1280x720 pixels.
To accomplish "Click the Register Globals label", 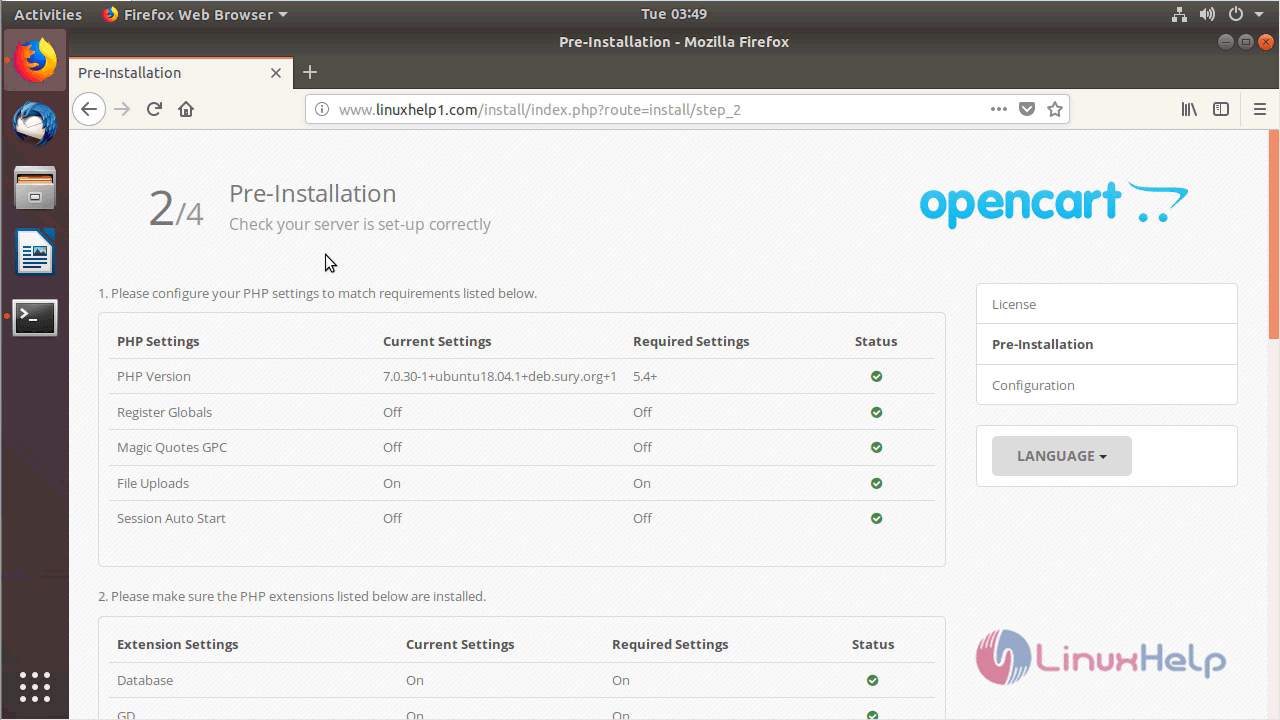I will point(165,412).
